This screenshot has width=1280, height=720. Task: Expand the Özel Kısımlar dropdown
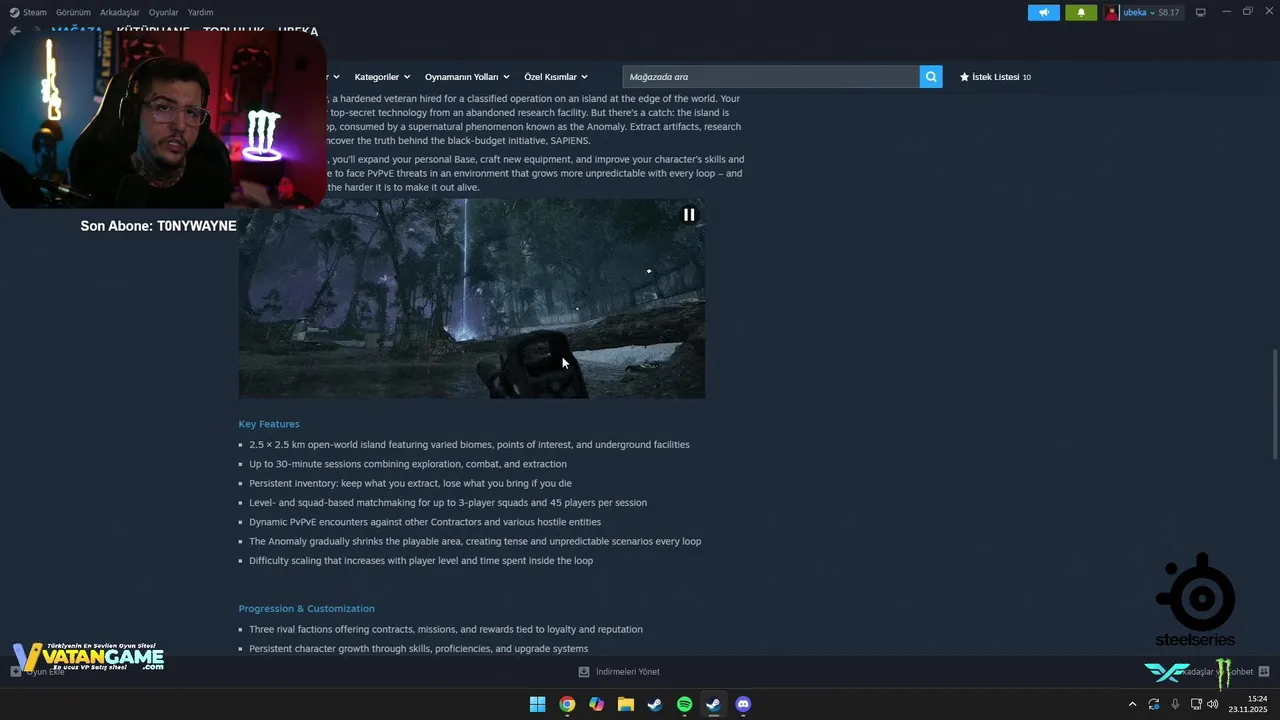pos(556,77)
